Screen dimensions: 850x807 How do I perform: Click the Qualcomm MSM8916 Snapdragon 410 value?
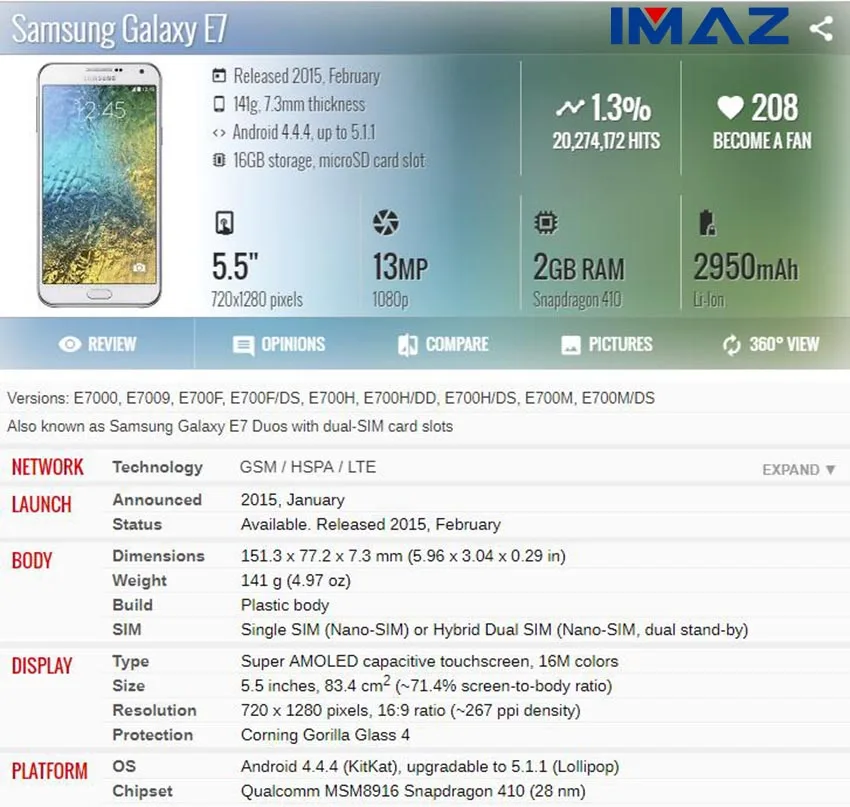(413, 791)
